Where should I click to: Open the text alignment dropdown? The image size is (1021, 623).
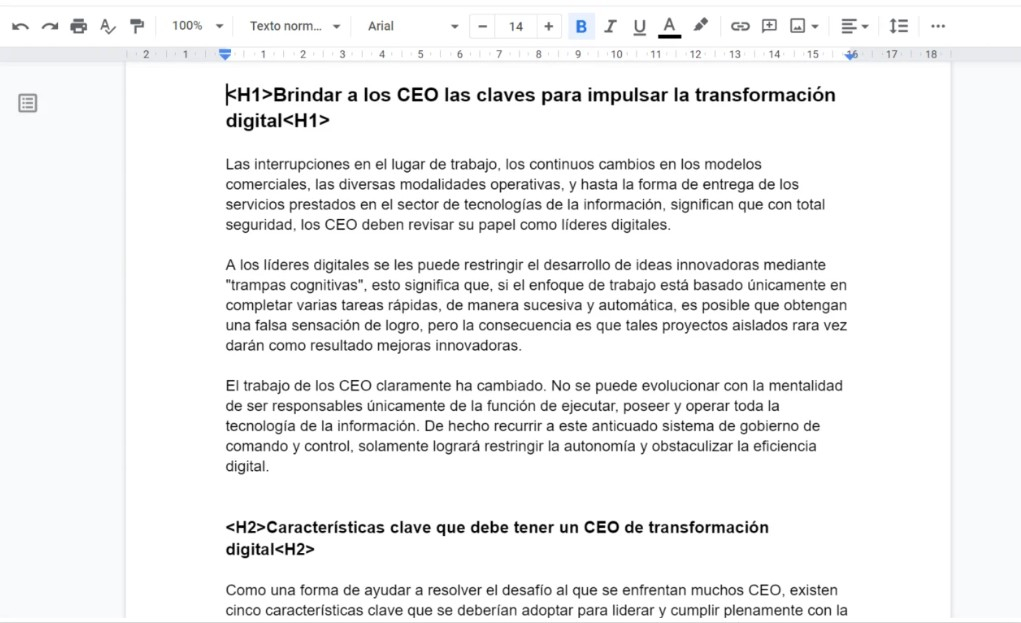point(853,26)
